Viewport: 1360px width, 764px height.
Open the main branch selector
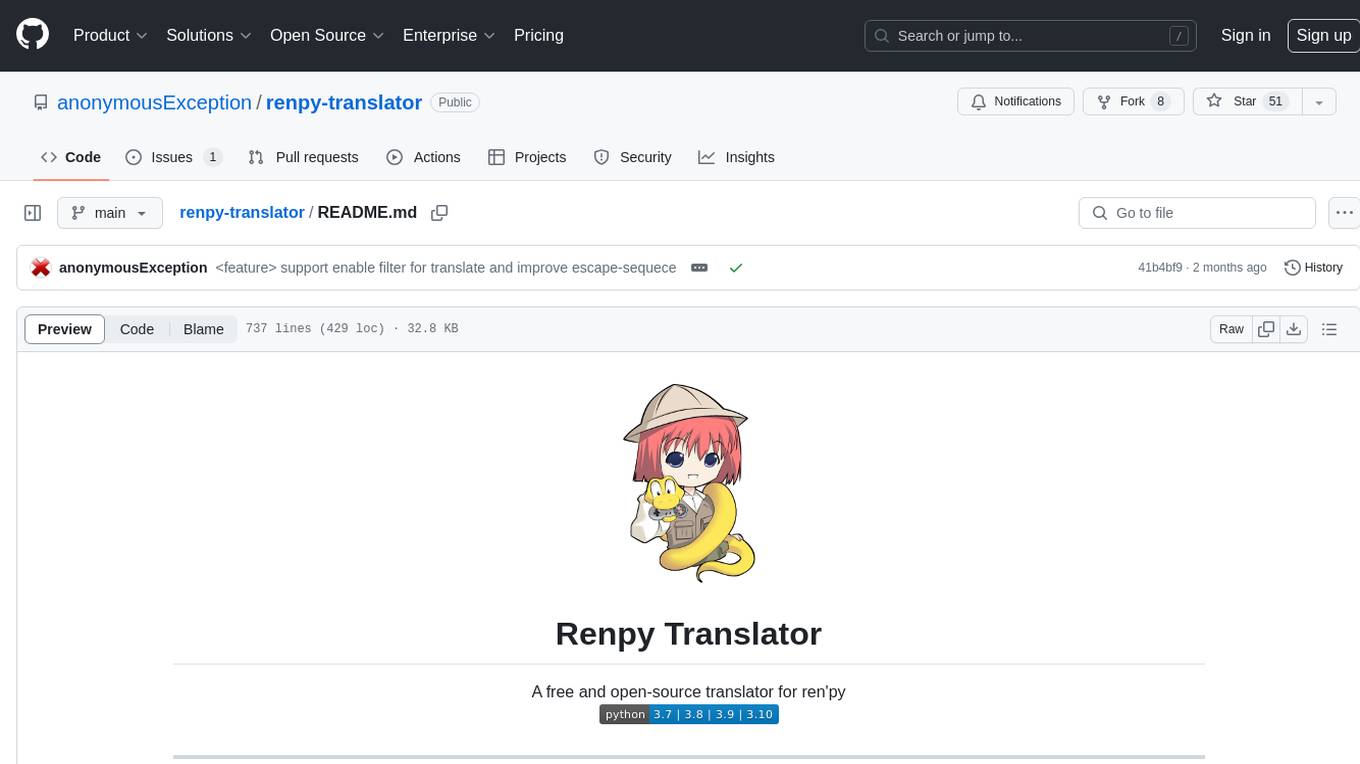[109, 213]
